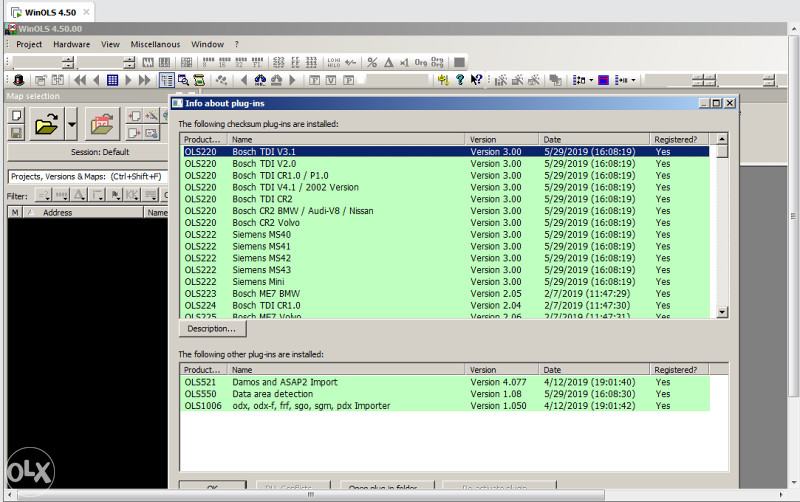Click the blue grid view icon
The image size is (800, 502).
coord(113,80)
